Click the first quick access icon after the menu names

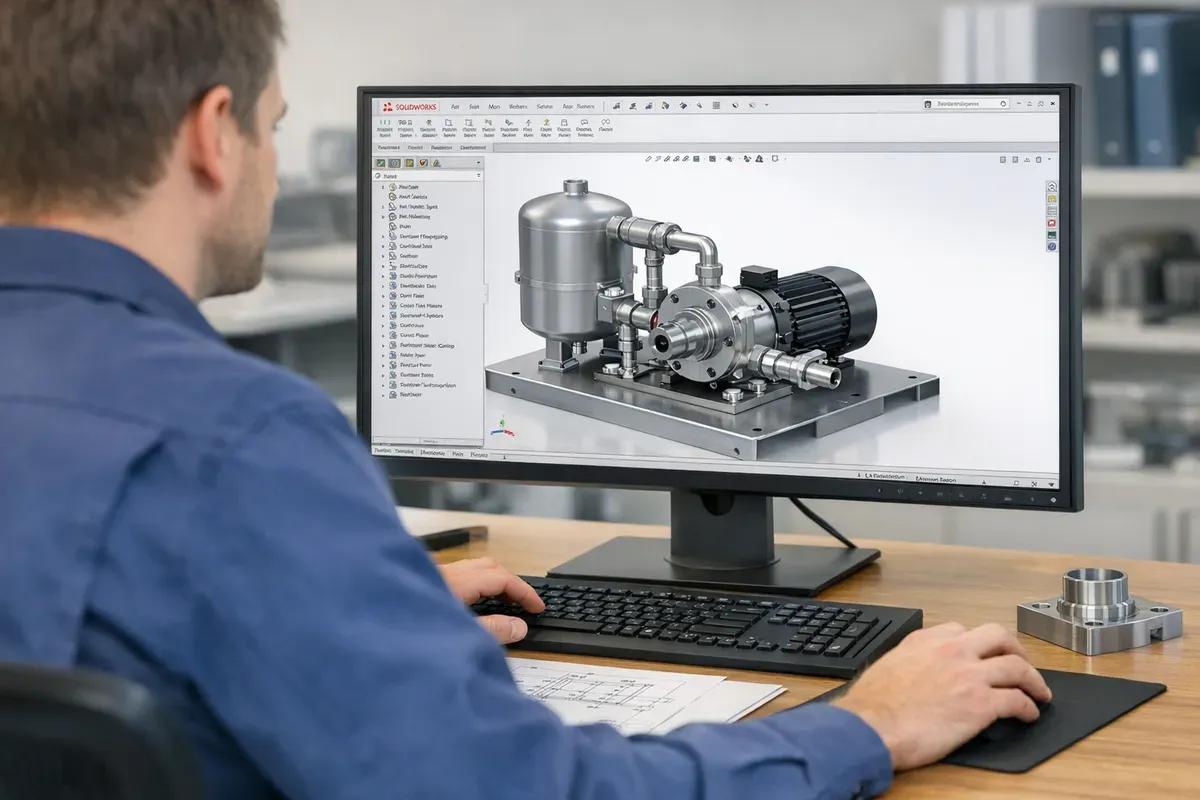click(x=616, y=106)
